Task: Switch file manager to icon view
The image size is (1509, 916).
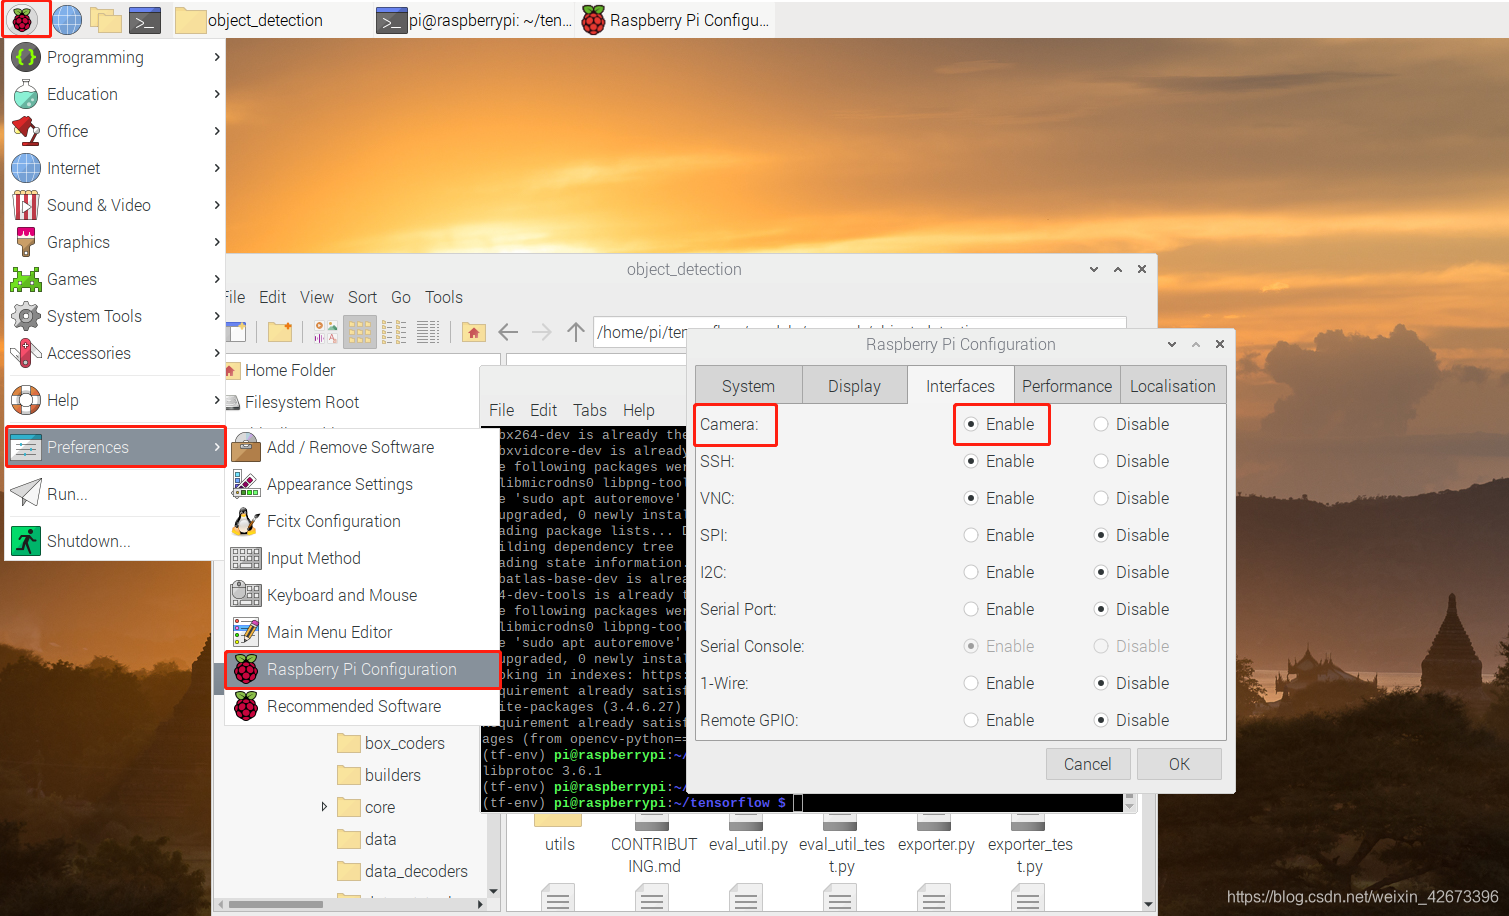Action: click(x=360, y=332)
